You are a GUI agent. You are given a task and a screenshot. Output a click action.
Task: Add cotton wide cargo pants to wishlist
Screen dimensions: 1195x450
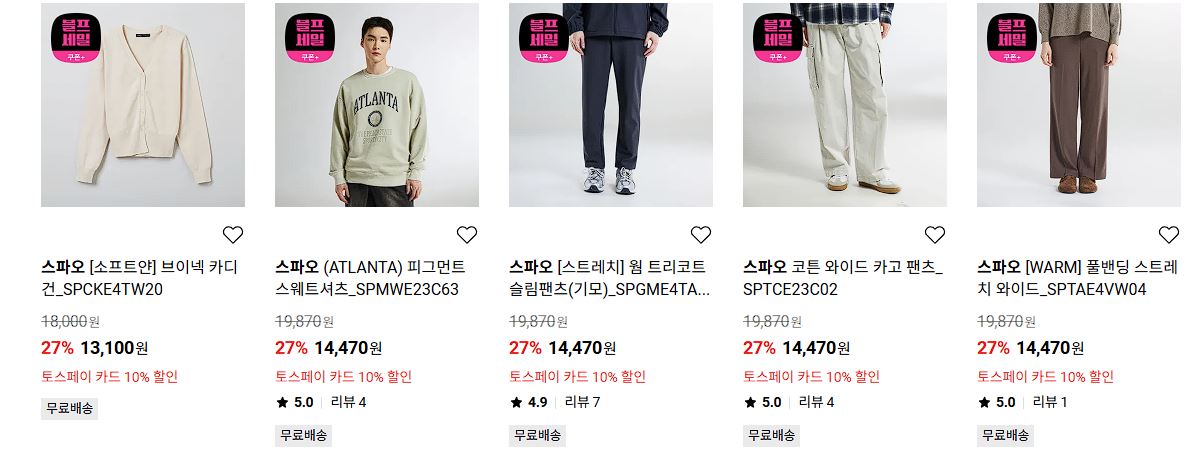click(x=934, y=234)
